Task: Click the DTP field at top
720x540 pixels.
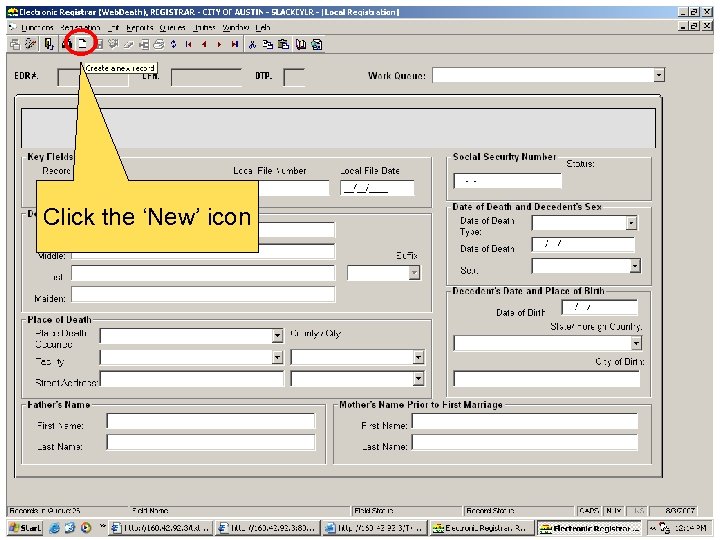Action: point(294,77)
